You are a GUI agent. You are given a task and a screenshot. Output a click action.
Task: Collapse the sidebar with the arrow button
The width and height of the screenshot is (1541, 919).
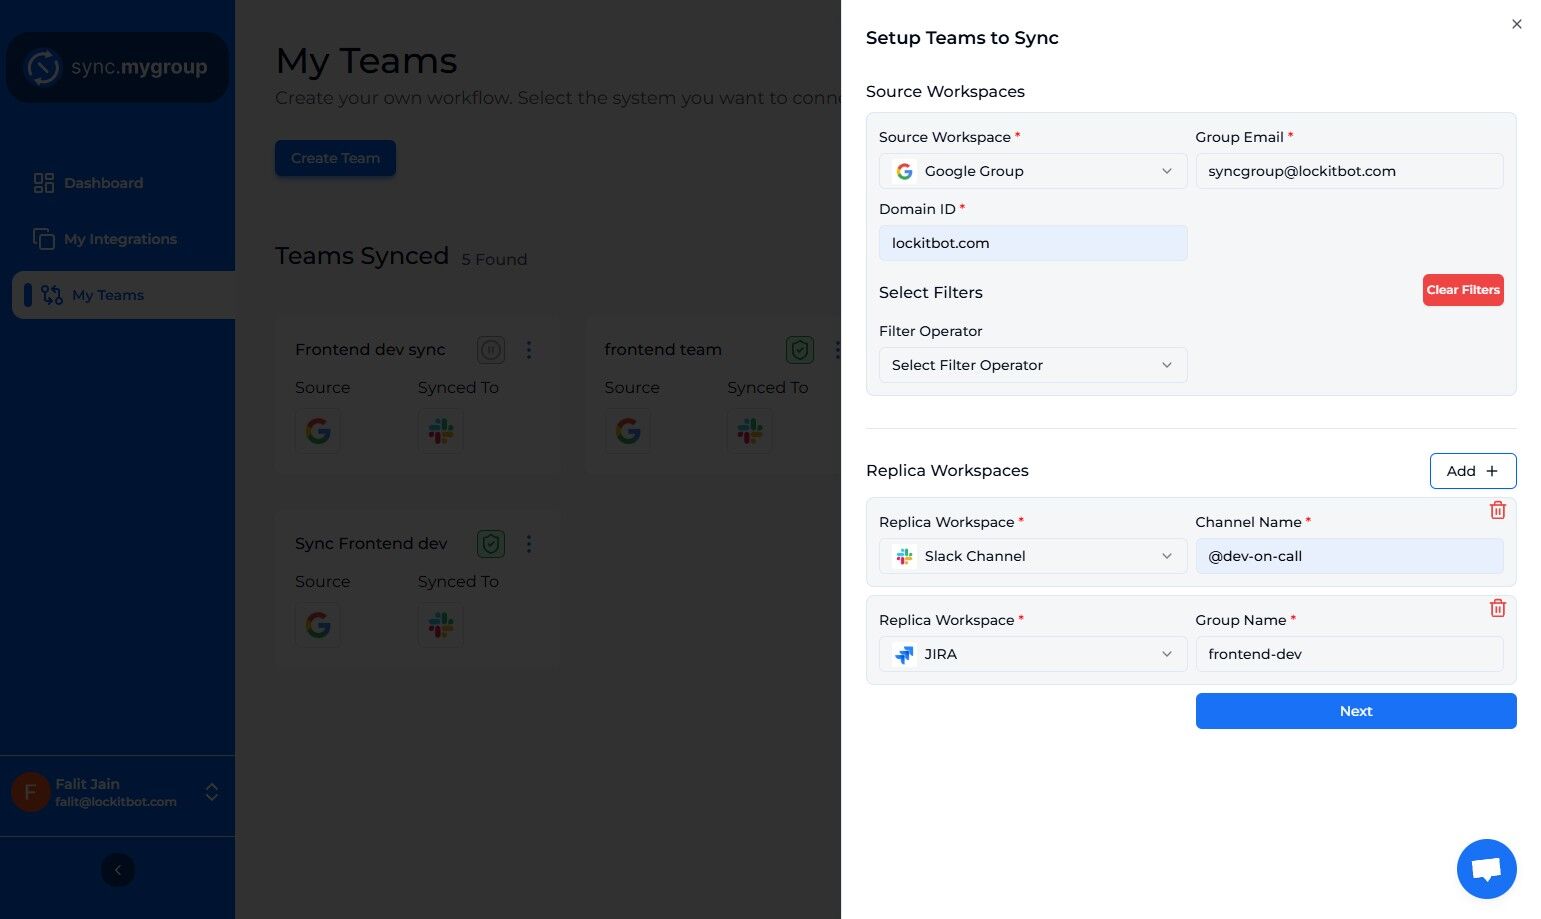tap(118, 870)
